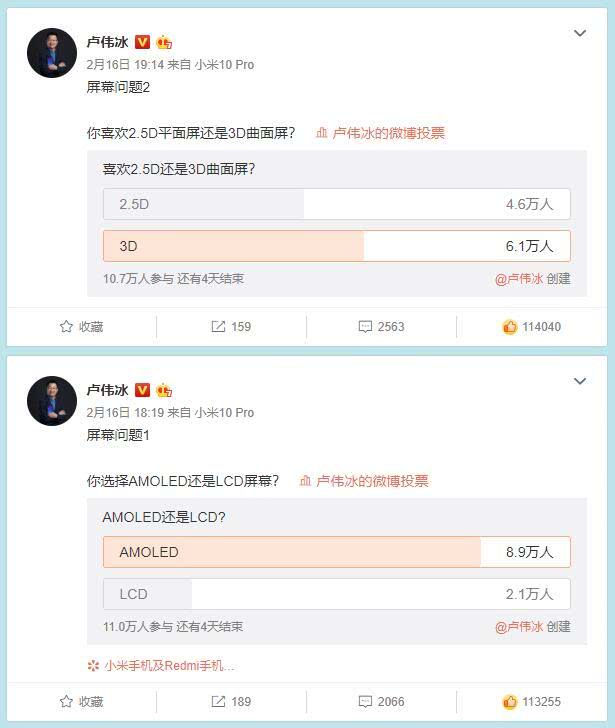Vote for the 2.5D option
615x728 pixels.
[x=336, y=204]
